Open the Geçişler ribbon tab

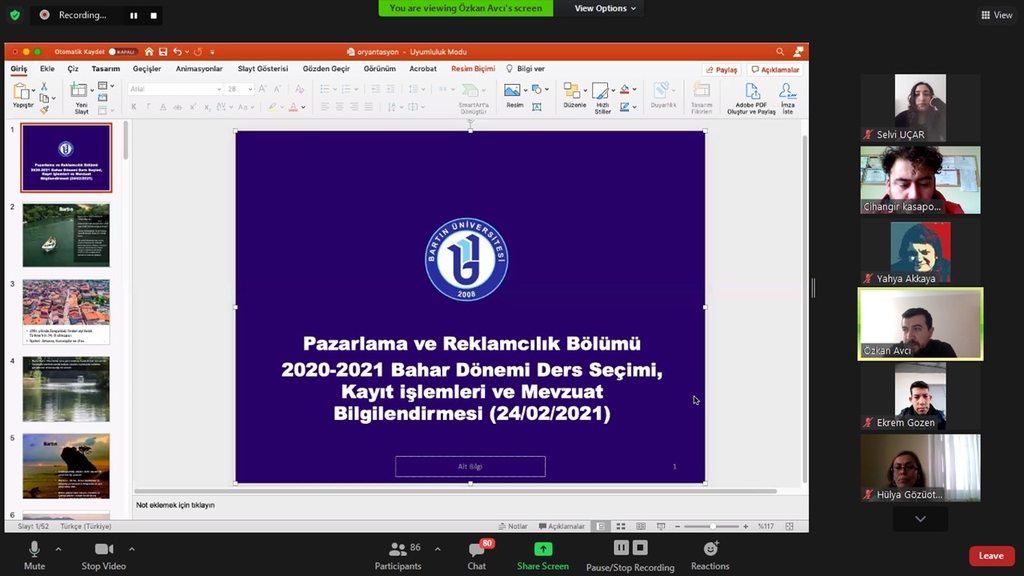click(x=147, y=69)
